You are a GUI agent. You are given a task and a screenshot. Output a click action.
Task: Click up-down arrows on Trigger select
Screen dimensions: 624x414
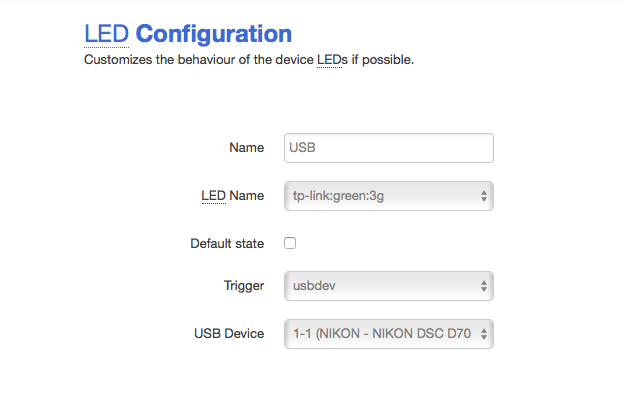click(484, 286)
